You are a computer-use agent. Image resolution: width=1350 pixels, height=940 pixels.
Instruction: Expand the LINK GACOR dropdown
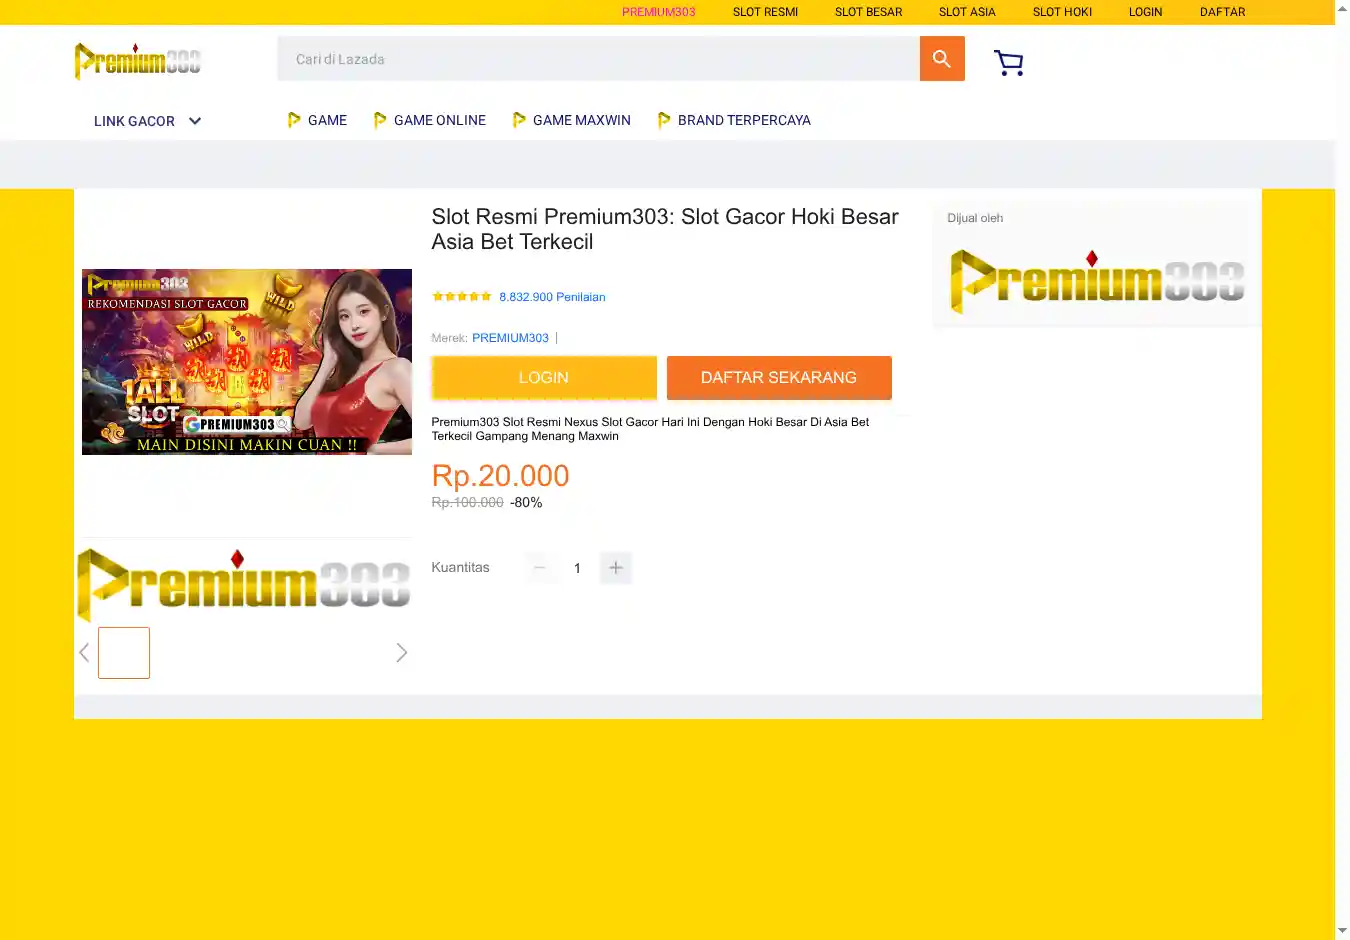click(147, 121)
